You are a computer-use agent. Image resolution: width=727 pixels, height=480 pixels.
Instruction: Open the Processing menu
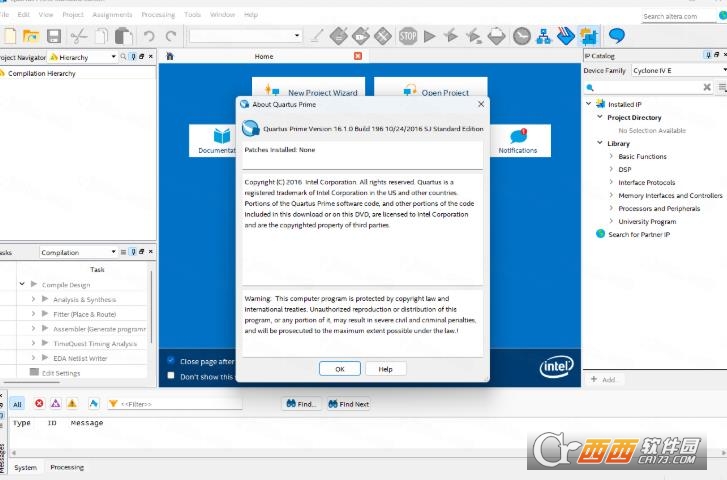pos(158,14)
